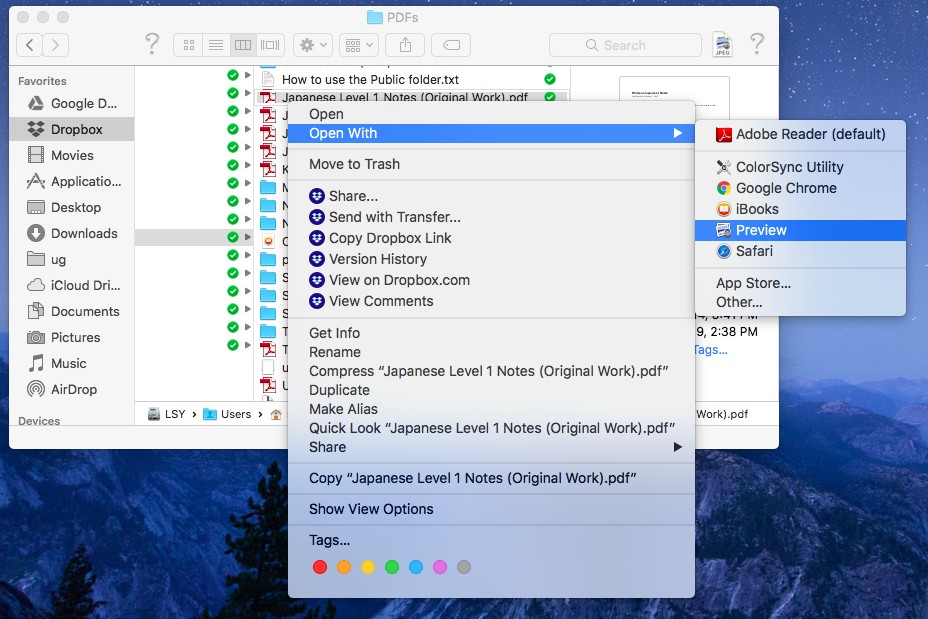The height and width of the screenshot is (619, 928).
Task: Choose Get Info from context menu
Action: 334,333
